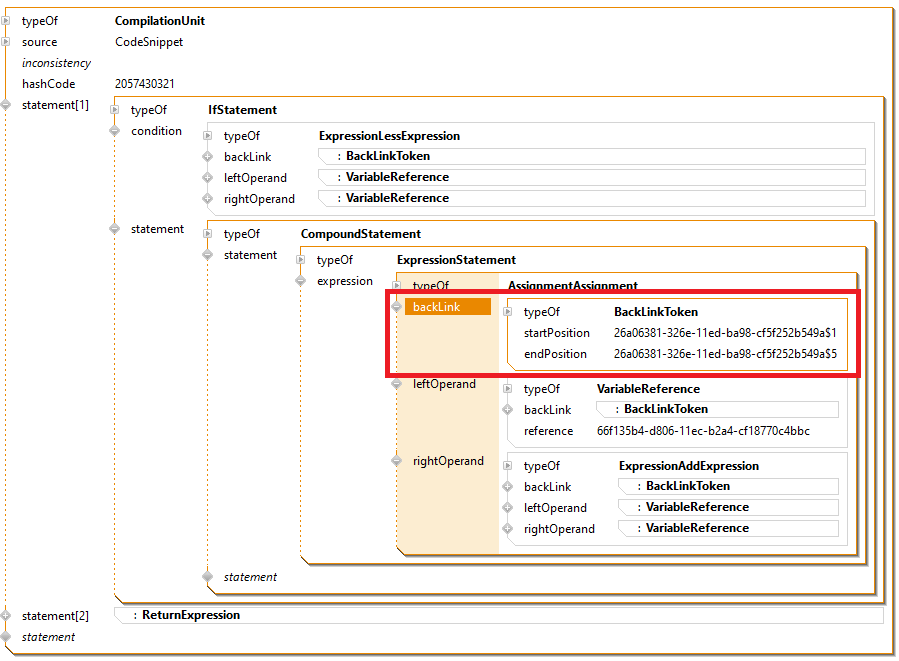The height and width of the screenshot is (661, 899).
Task: Click the typeOf arrow icon beside IfStatement
Action: click(115, 110)
